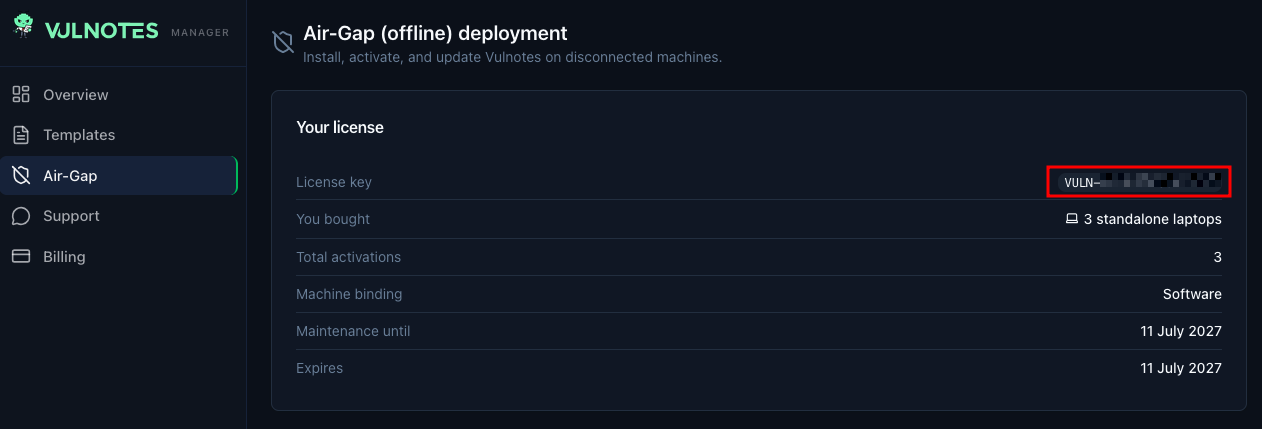Click the Support chat bubble icon
Screen dimensions: 1262x429
tap(21, 216)
